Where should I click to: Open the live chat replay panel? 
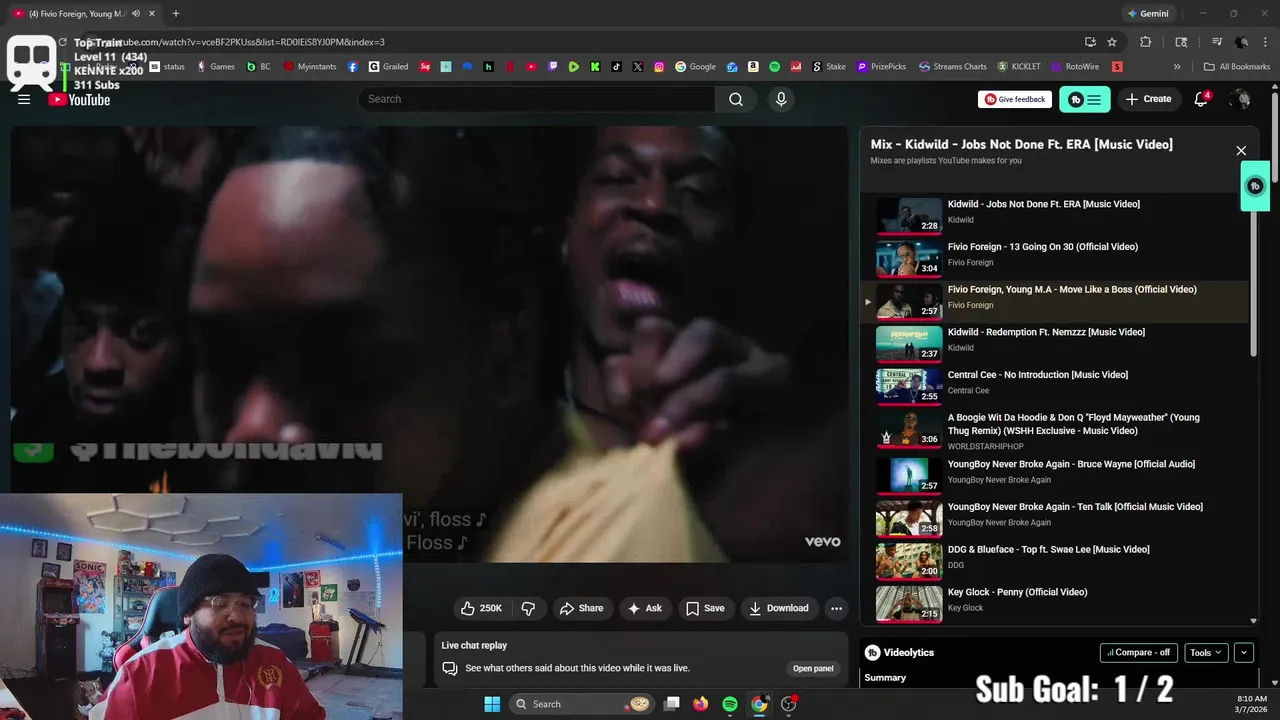pos(813,668)
